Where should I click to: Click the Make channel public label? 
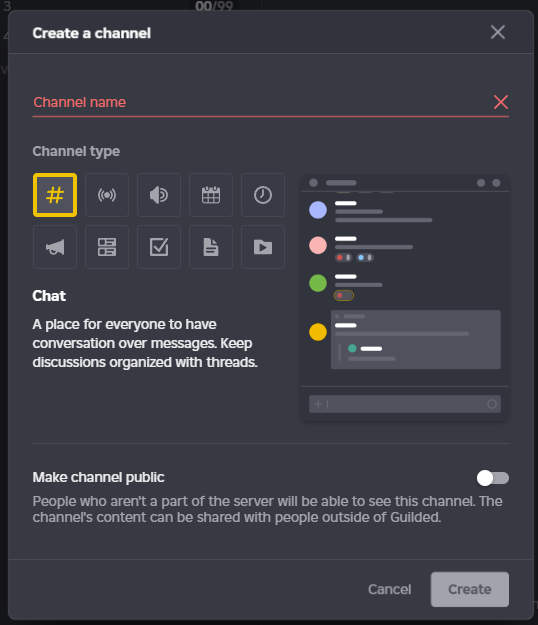pos(98,478)
